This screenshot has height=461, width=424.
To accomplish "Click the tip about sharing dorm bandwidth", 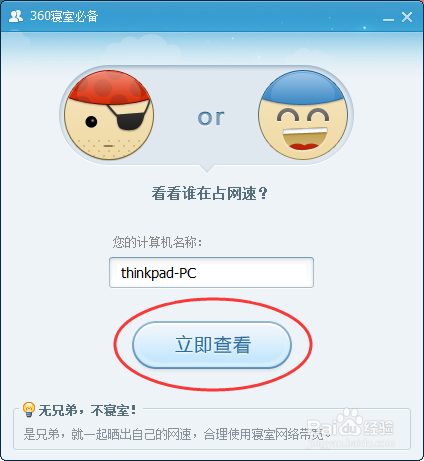I will (177, 434).
